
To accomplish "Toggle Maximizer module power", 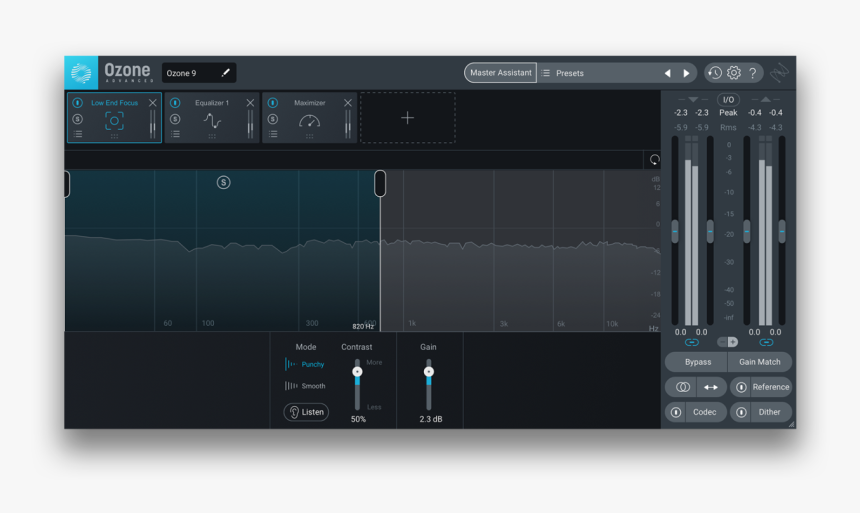I will (x=273, y=103).
